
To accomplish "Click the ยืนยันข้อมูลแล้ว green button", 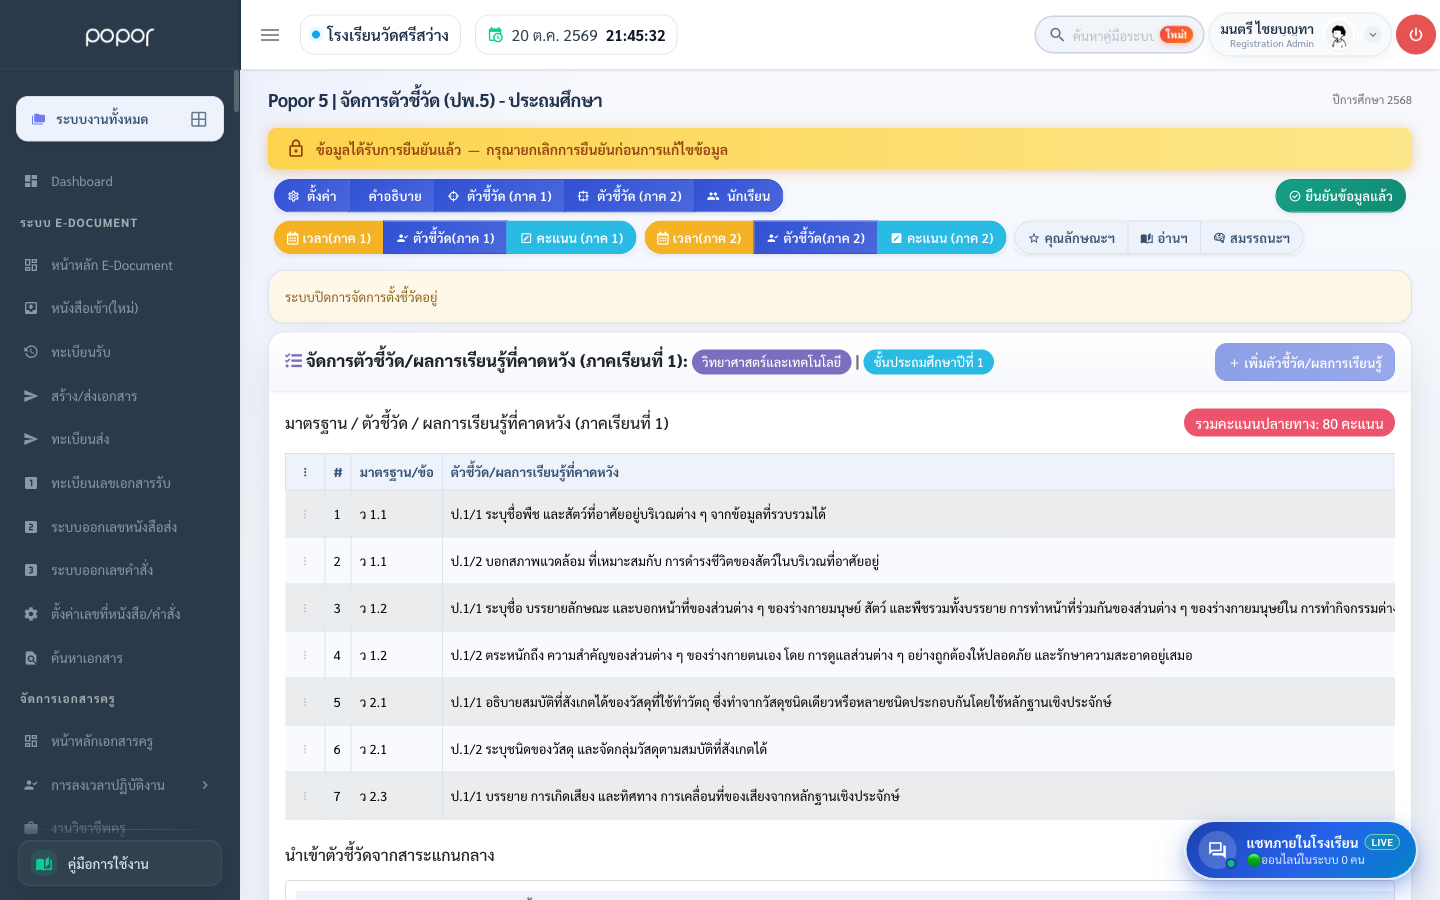I will (1340, 196).
